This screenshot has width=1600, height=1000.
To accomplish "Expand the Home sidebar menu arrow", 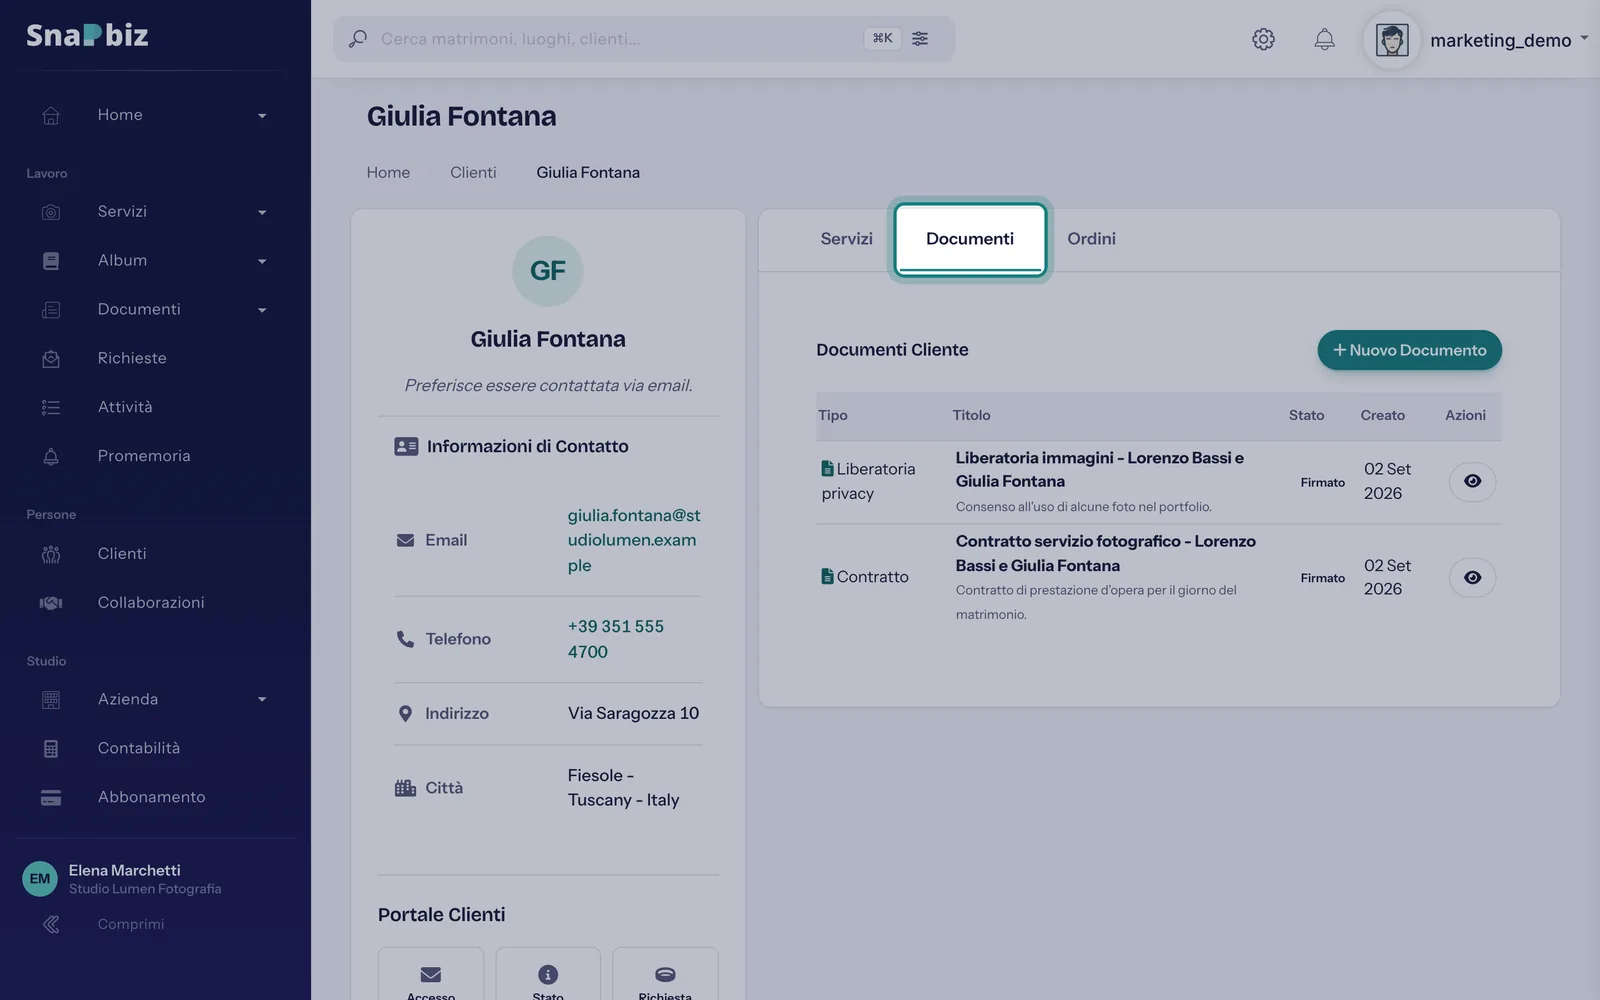I will click(x=262, y=116).
